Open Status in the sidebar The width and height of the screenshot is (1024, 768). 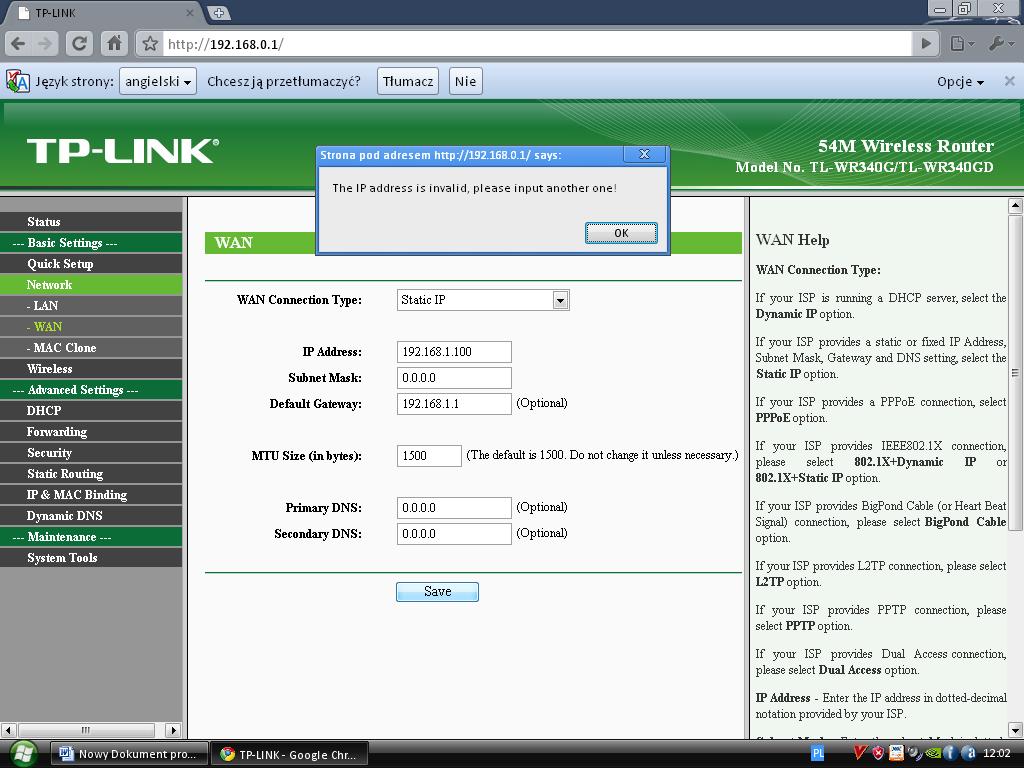pos(91,221)
